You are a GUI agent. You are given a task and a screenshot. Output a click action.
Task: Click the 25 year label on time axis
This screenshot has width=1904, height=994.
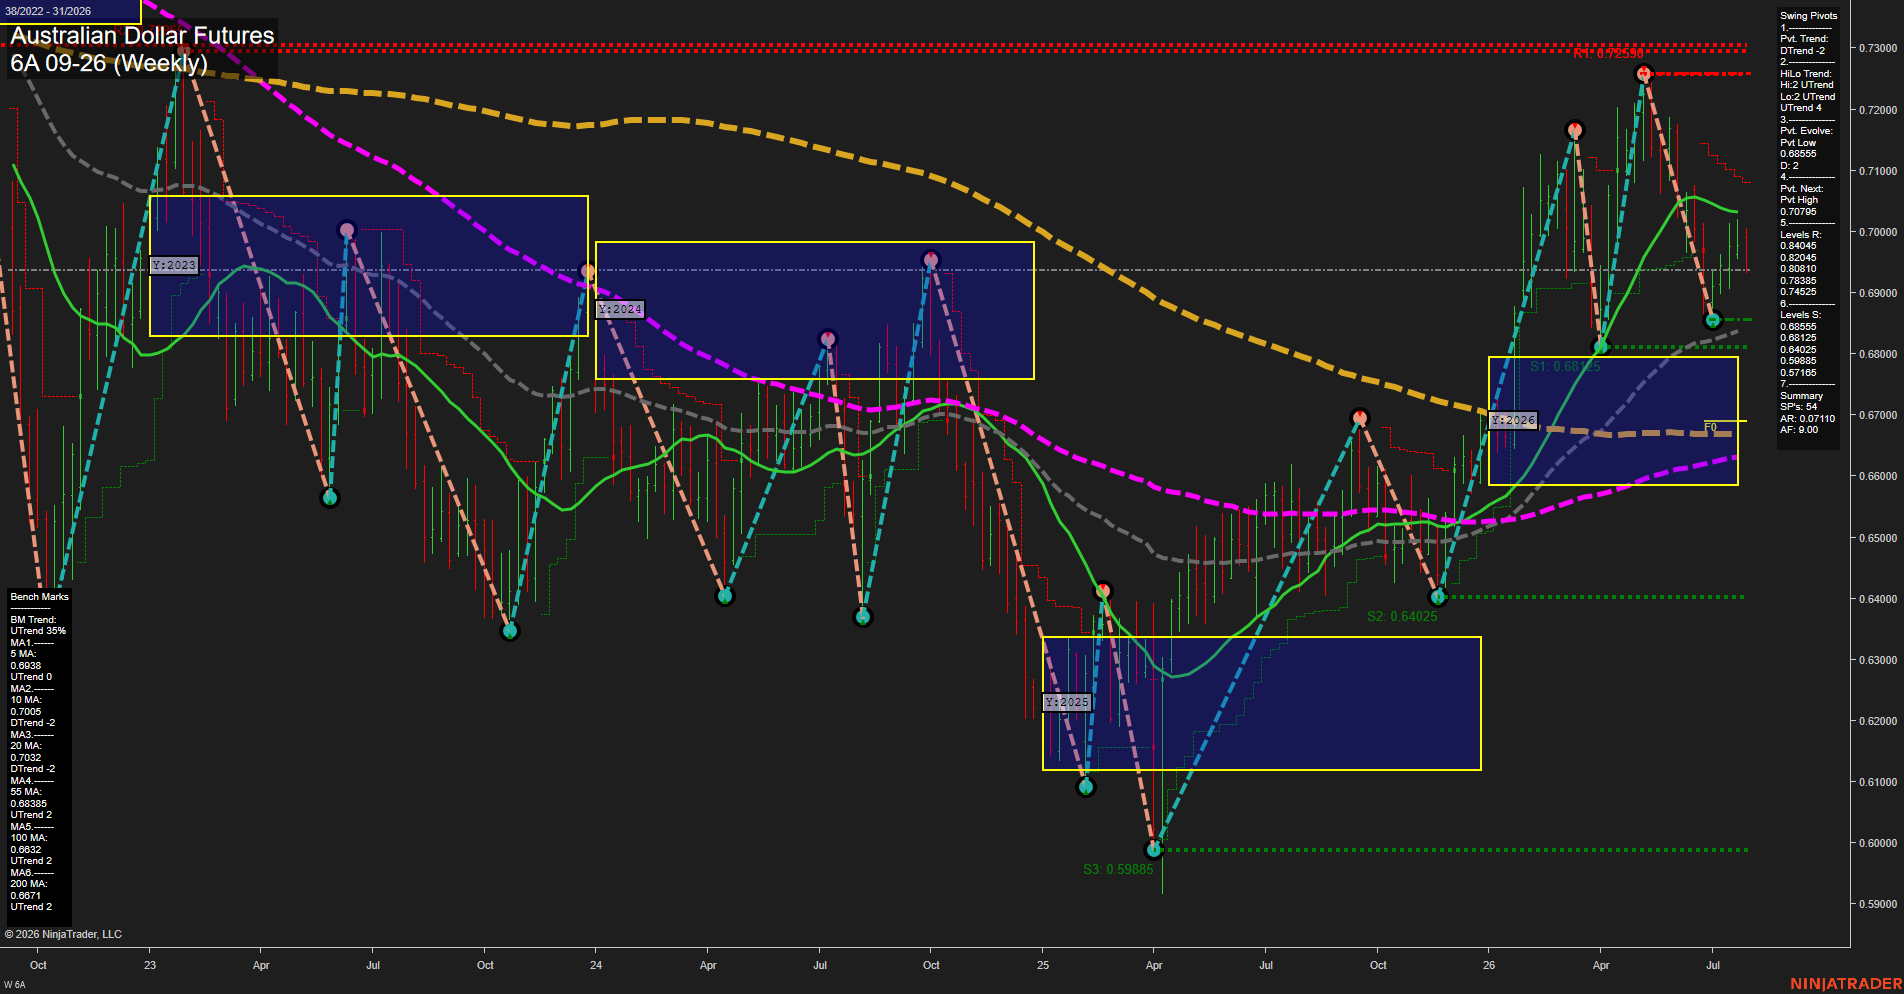[1043, 965]
